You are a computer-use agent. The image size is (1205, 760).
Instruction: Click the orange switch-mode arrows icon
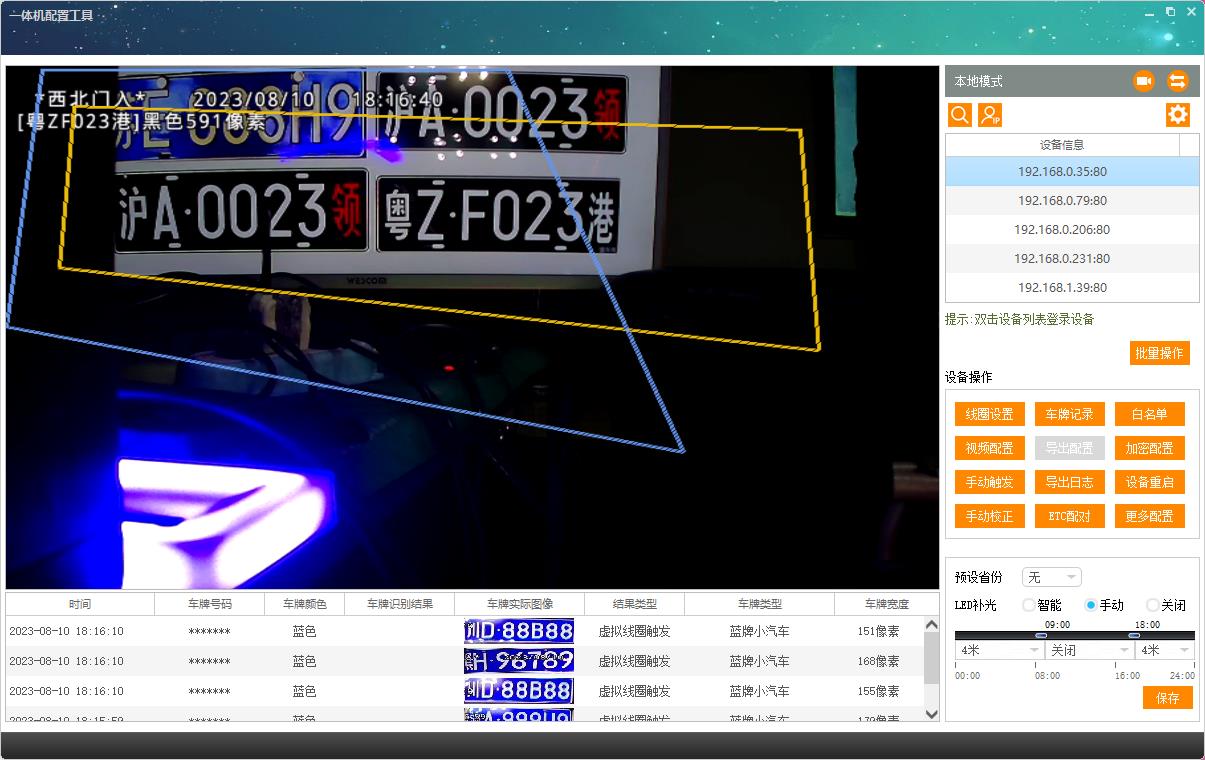[1177, 81]
